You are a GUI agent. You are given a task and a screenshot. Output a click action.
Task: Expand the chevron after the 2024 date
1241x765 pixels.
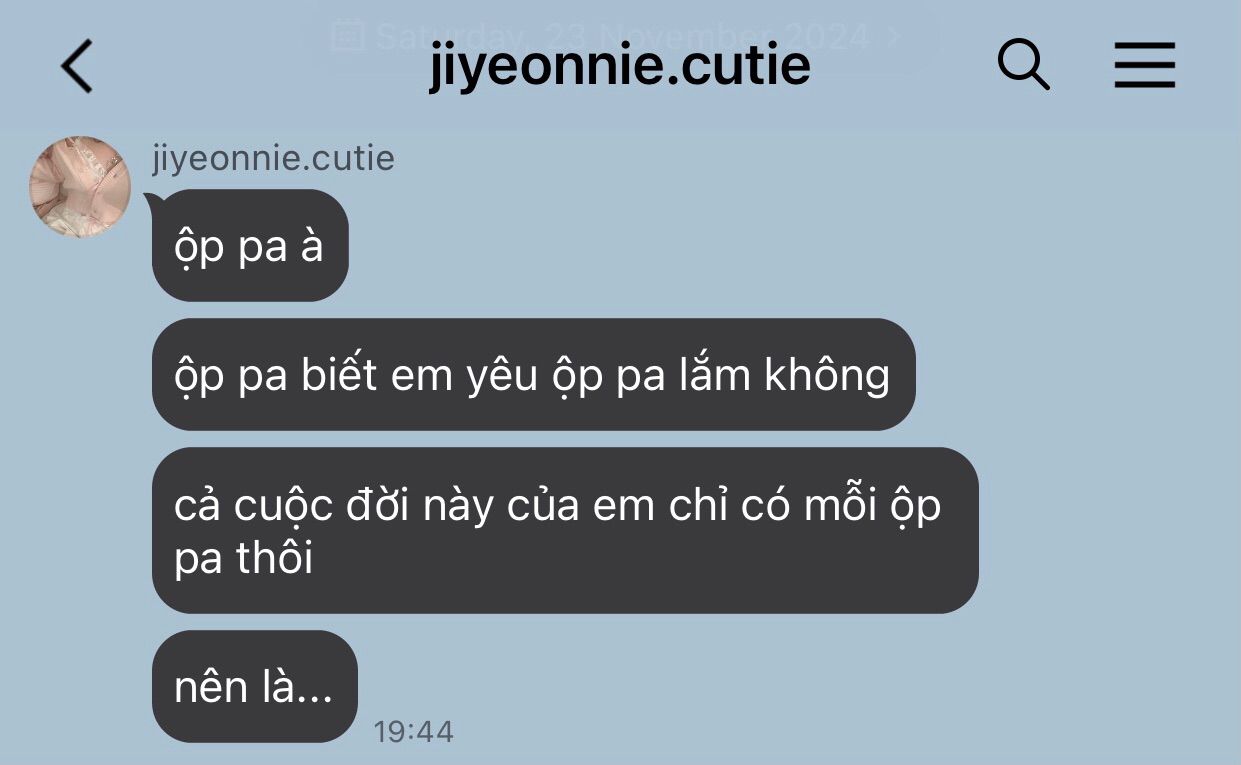(x=894, y=37)
